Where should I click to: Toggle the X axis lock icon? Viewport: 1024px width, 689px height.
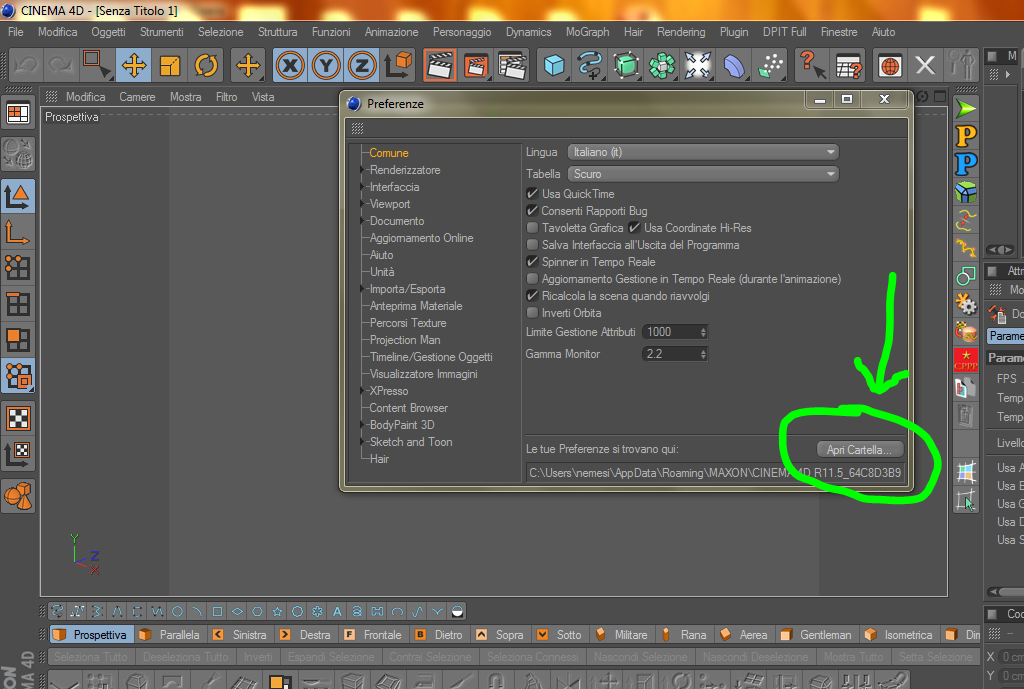pyautogui.click(x=290, y=65)
